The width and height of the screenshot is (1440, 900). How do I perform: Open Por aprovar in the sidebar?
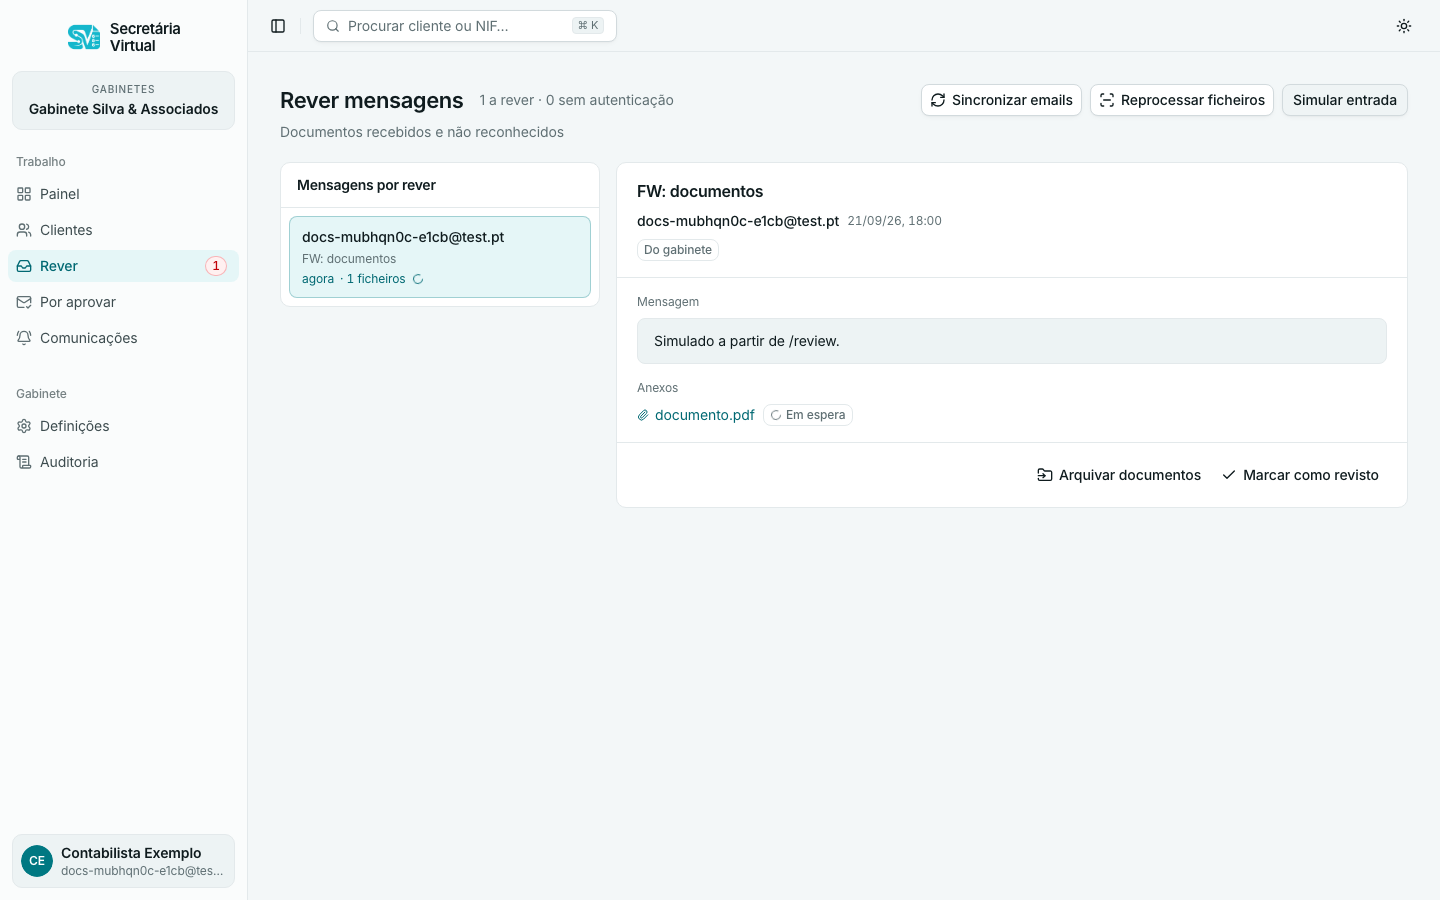(x=123, y=302)
